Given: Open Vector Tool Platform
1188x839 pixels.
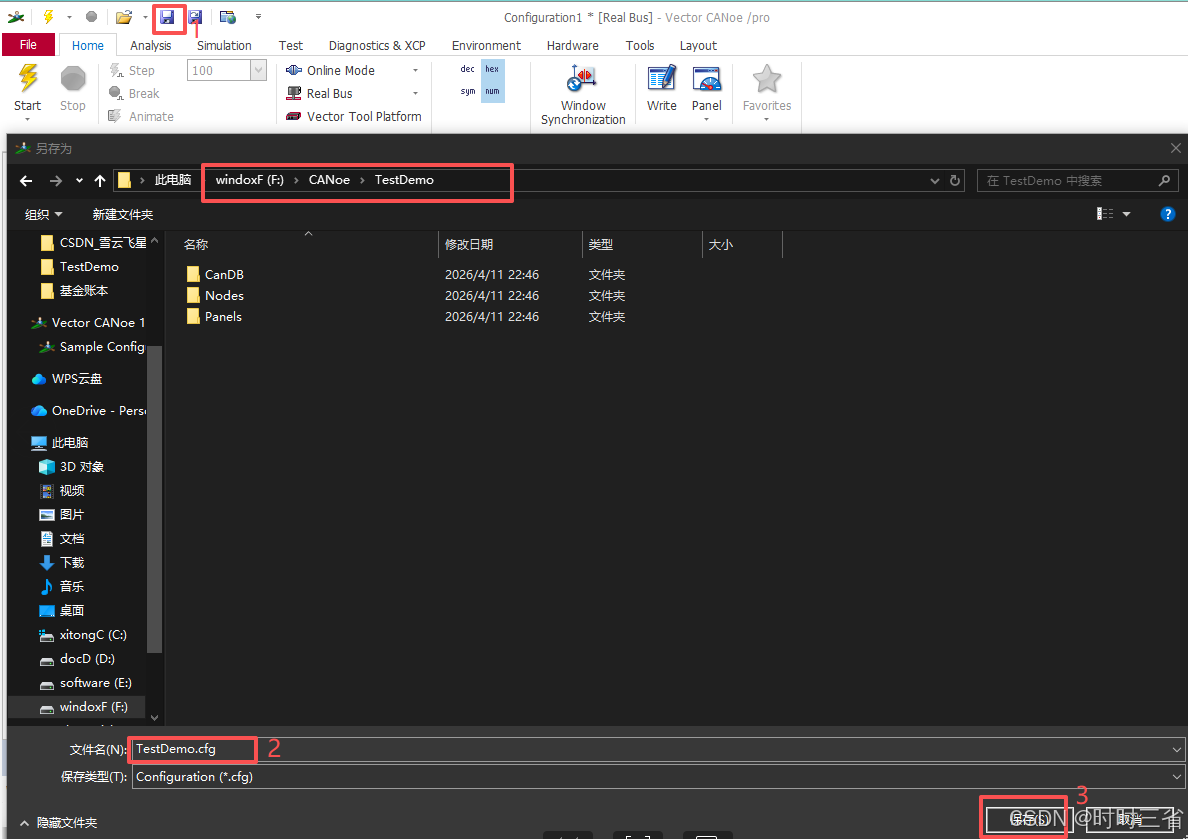Looking at the screenshot, I should 353,116.
